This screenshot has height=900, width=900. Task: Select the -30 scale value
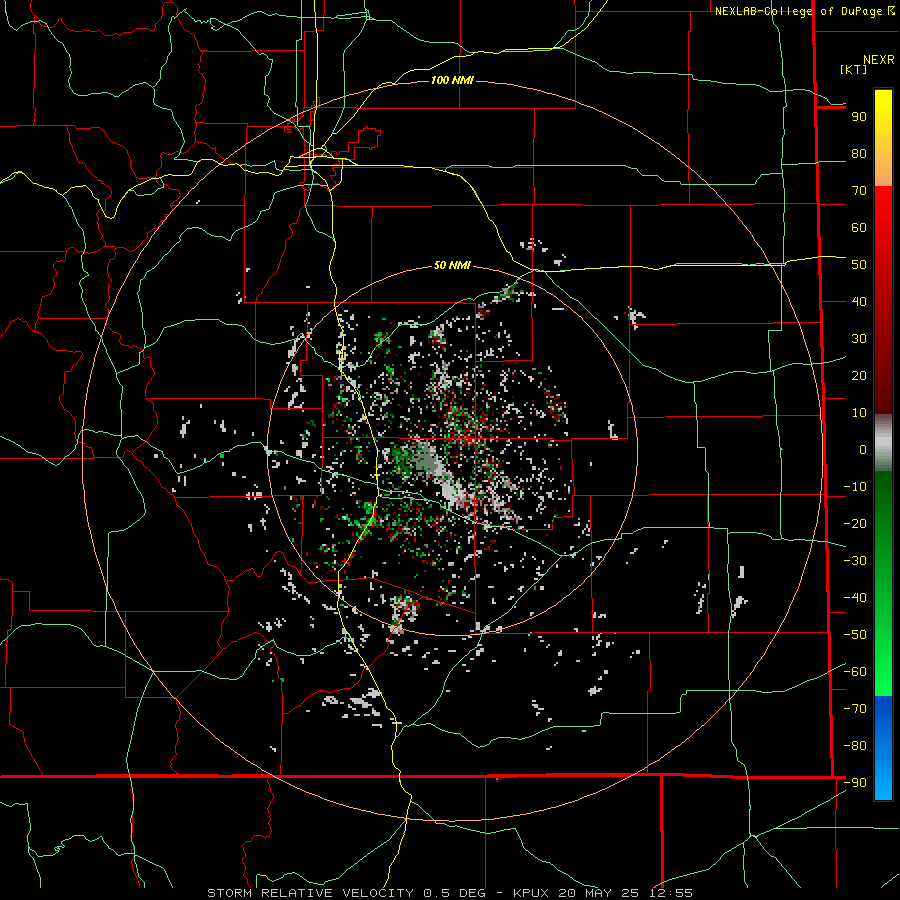coord(855,561)
